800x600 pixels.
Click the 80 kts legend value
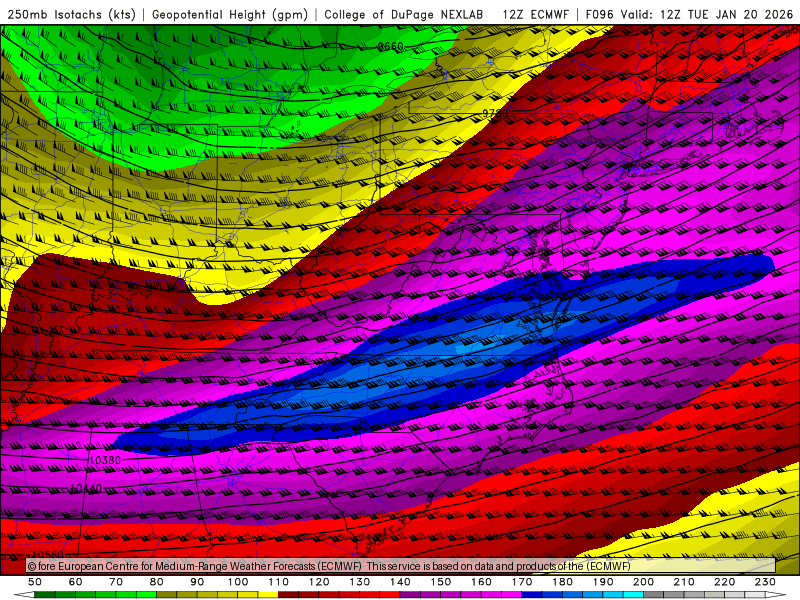[157, 582]
